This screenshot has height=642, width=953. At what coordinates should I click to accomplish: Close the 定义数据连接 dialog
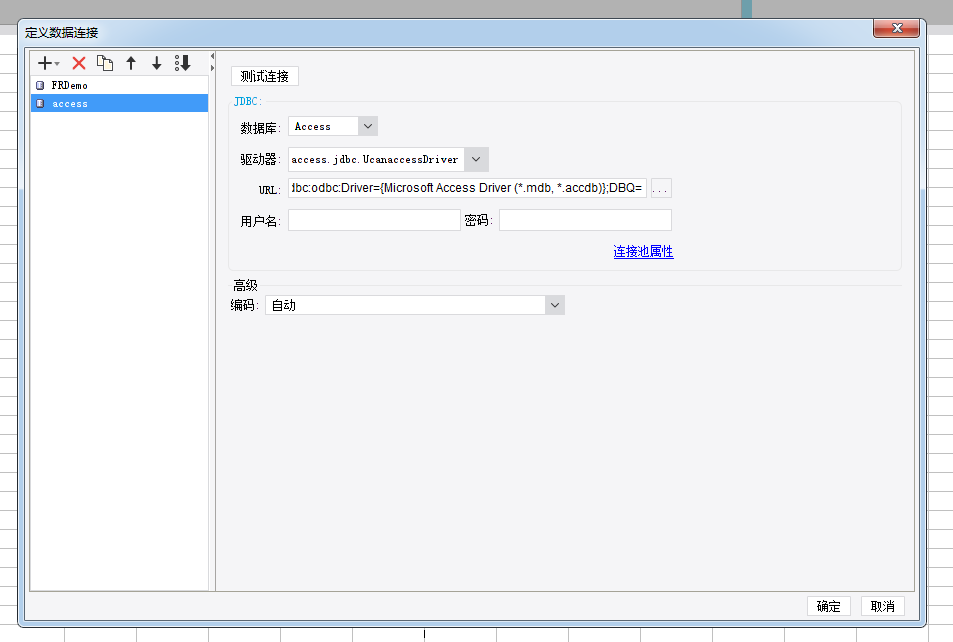[x=896, y=28]
